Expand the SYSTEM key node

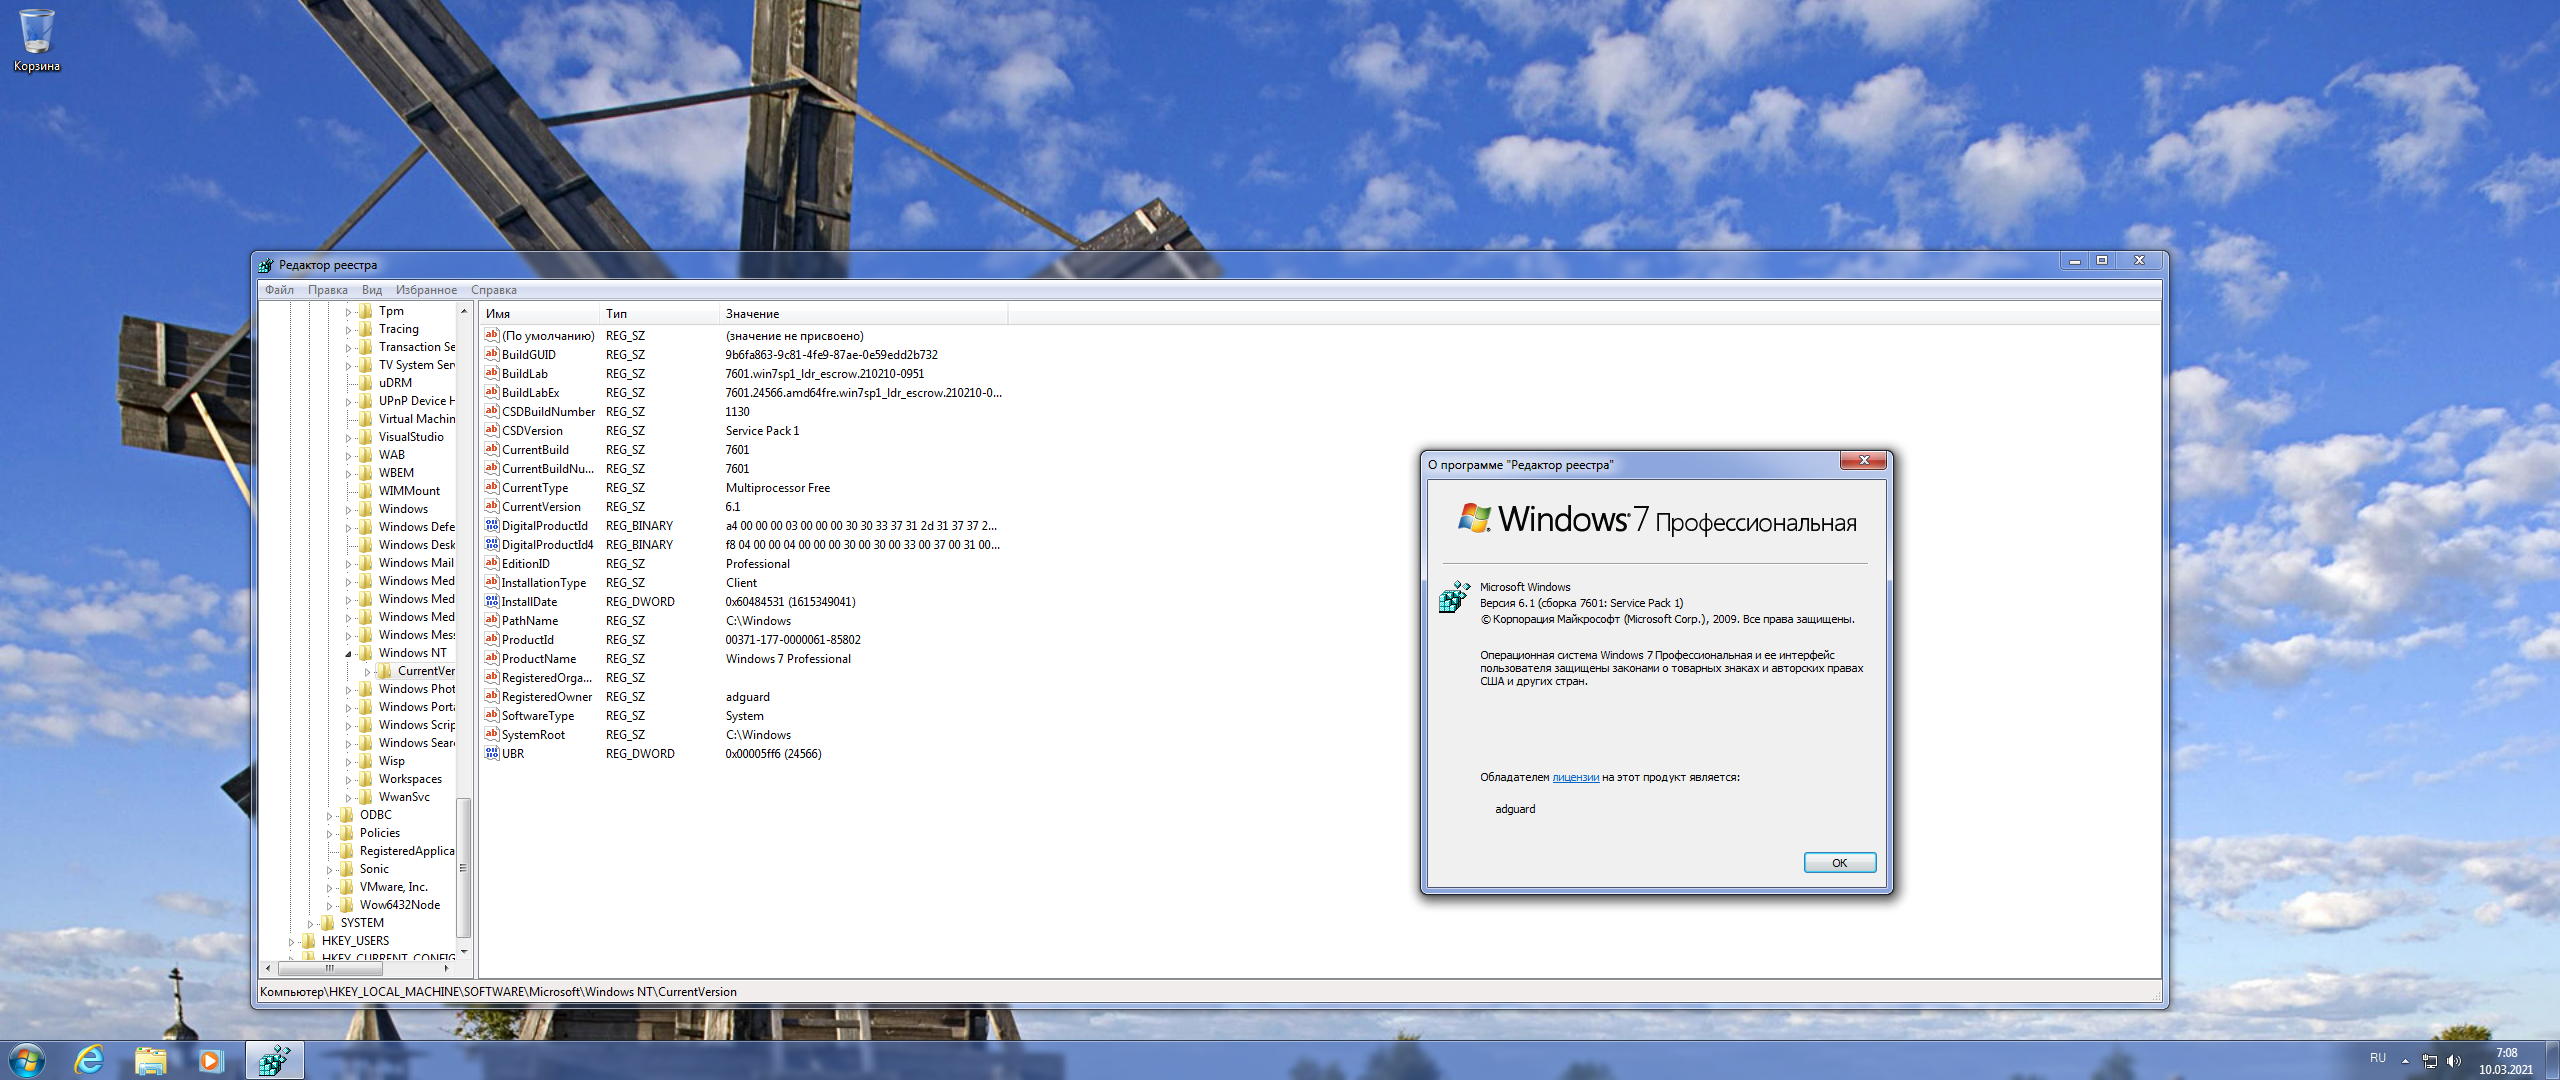point(310,924)
